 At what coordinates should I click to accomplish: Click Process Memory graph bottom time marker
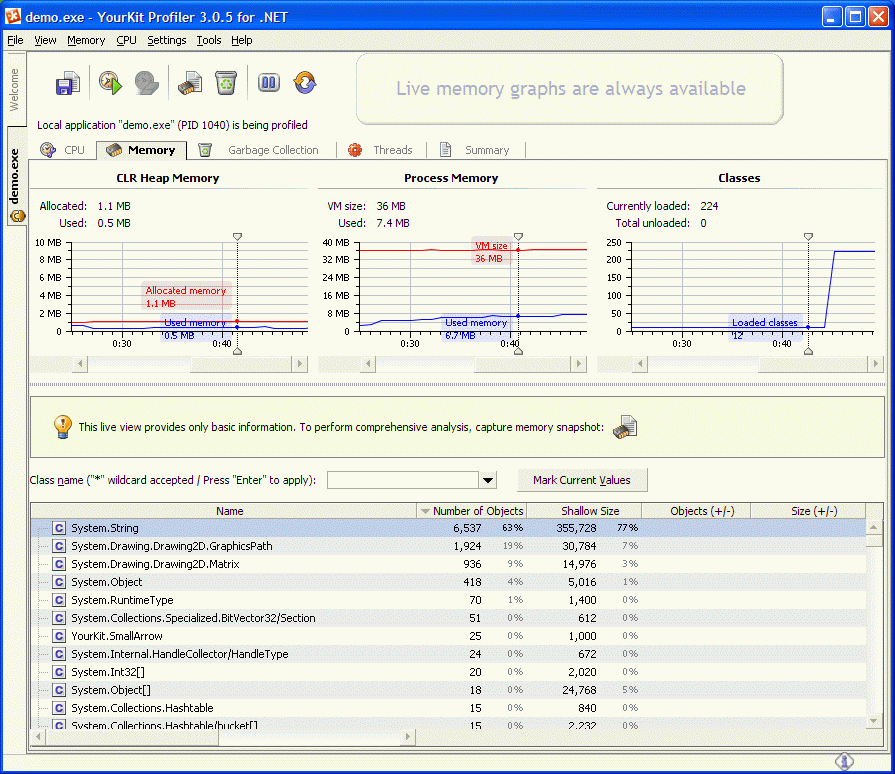[x=518, y=351]
